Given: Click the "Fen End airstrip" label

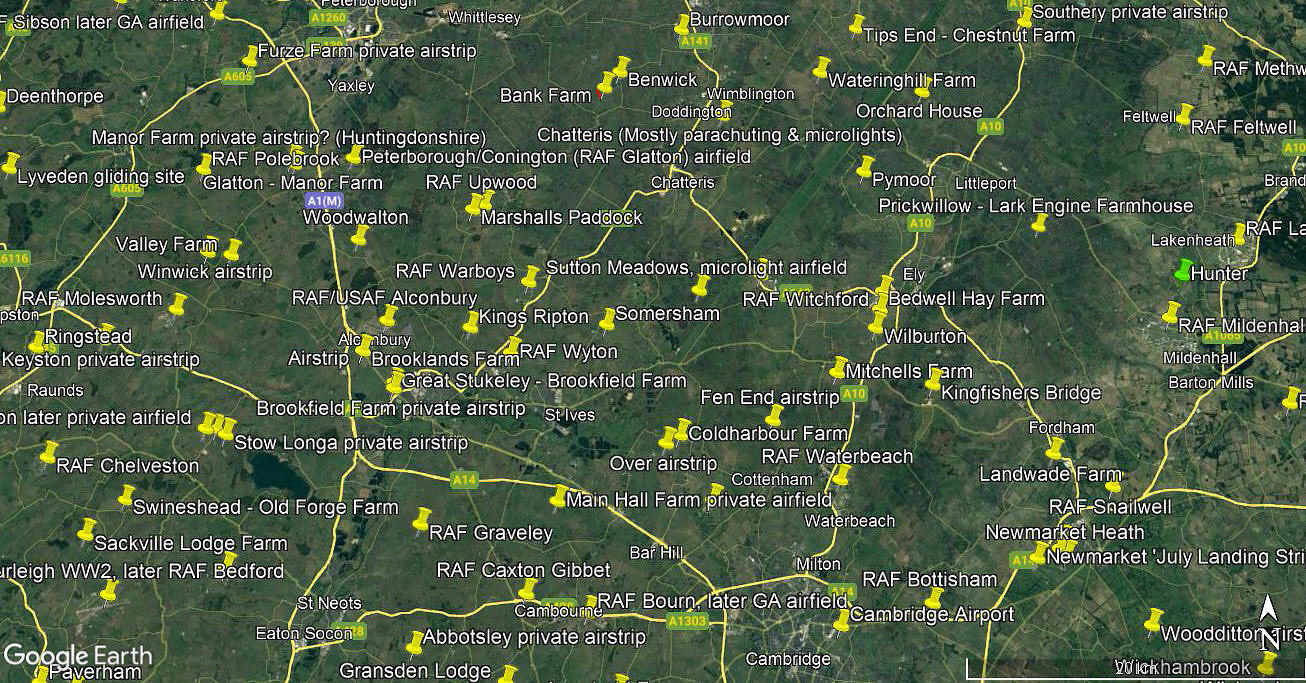Looking at the screenshot, I should [x=770, y=398].
